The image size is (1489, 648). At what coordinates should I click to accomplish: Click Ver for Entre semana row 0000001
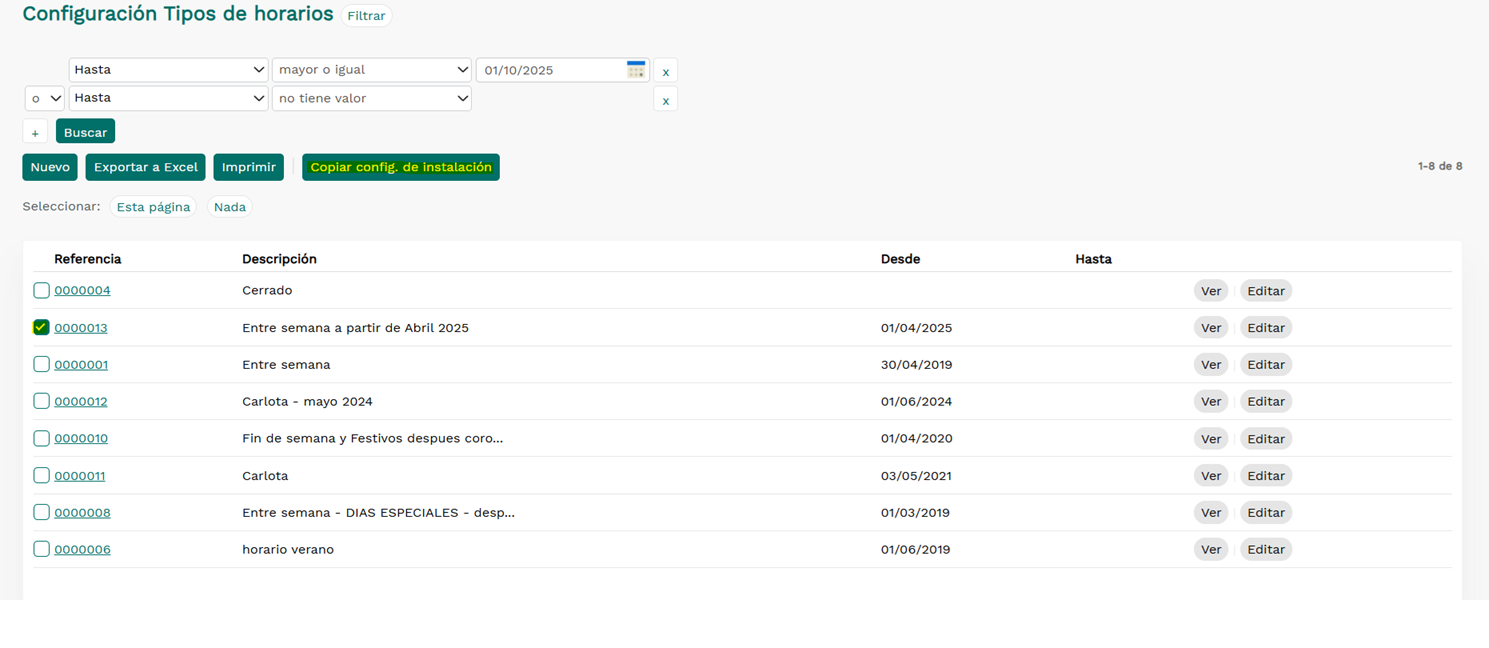tap(1210, 365)
